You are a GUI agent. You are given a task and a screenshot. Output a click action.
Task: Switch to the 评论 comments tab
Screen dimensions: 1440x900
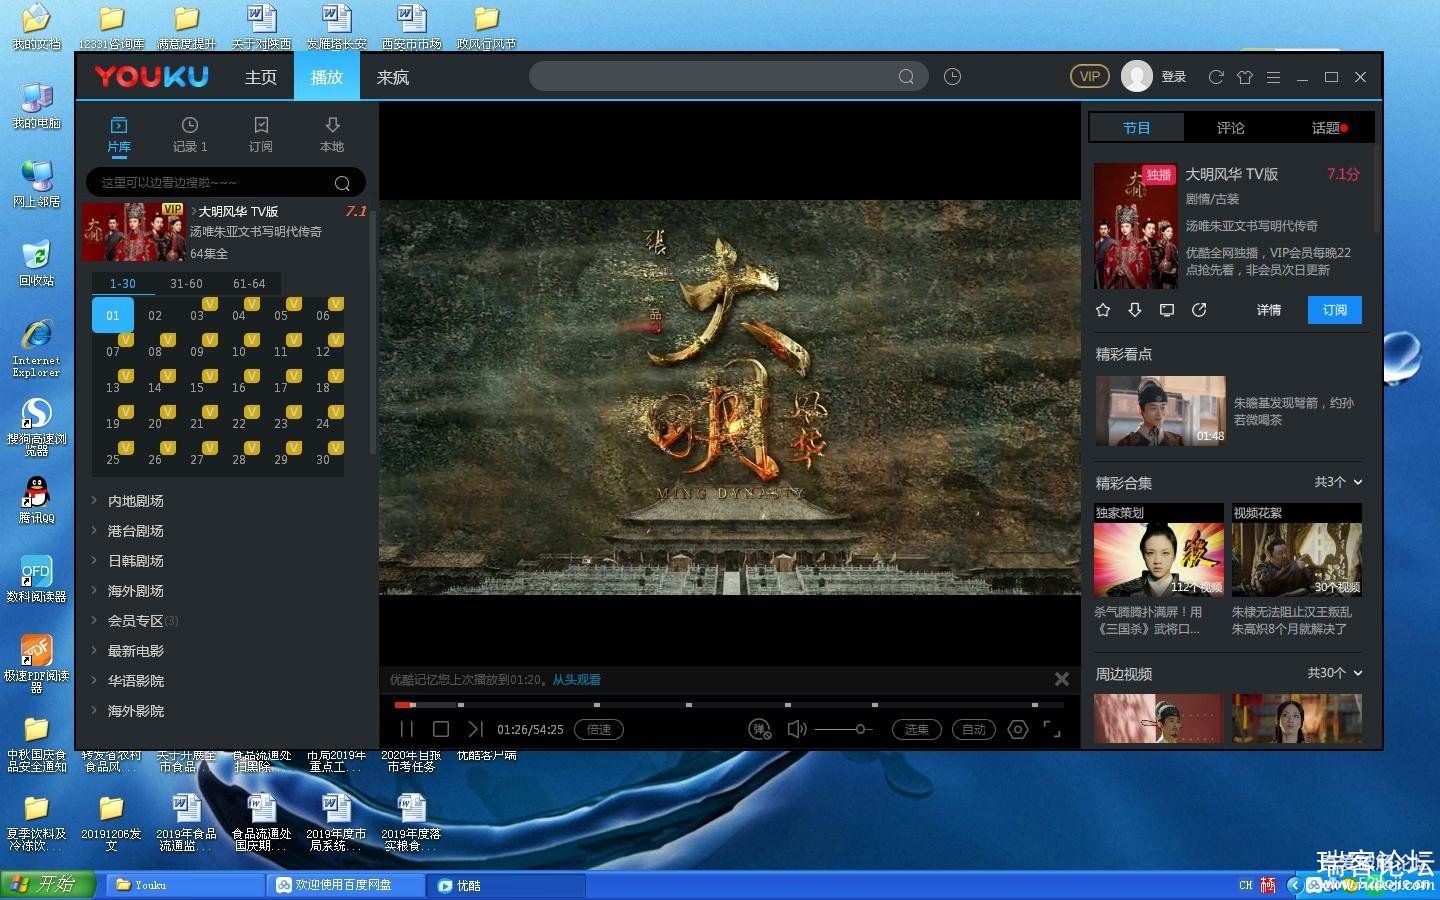pyautogui.click(x=1231, y=127)
